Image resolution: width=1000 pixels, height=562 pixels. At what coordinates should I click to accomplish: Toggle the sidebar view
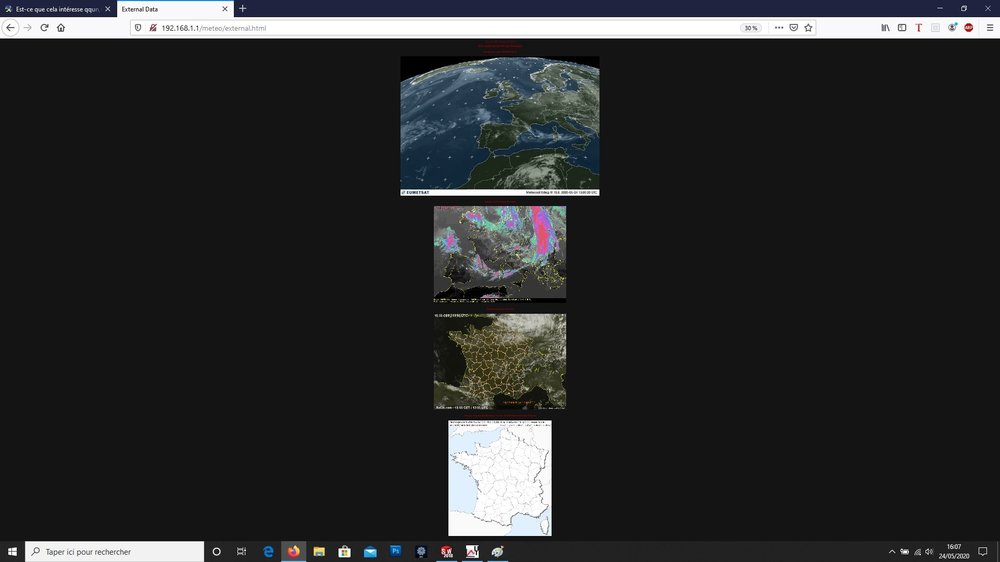coord(902,27)
